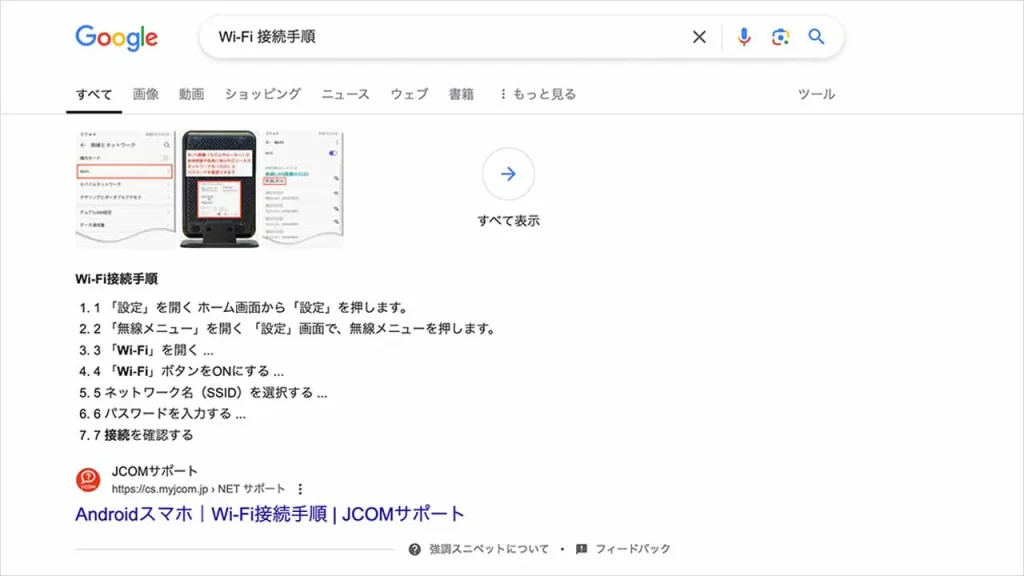1024x576 pixels.
Task: Click the Google logo
Action: pyautogui.click(x=116, y=37)
